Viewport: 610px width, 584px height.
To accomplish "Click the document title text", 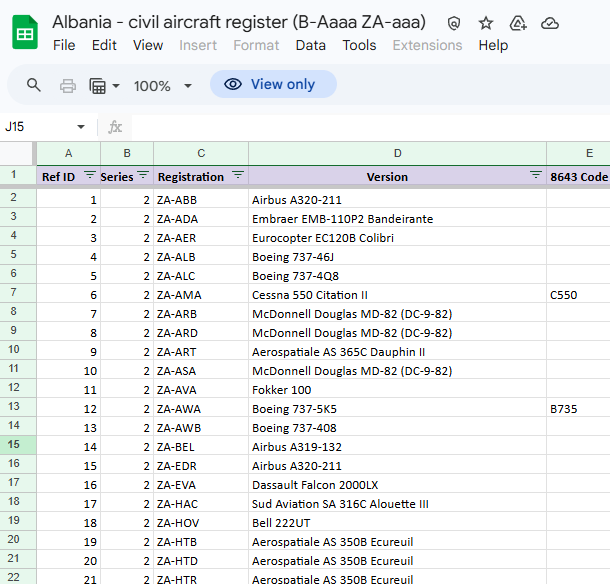I will 238,22.
